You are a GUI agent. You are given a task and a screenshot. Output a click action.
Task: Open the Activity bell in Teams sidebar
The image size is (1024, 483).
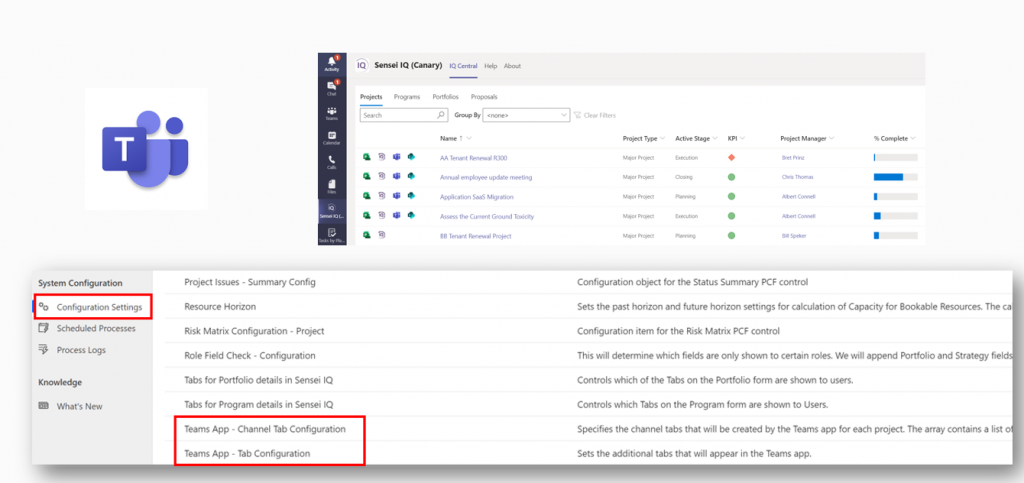332,65
